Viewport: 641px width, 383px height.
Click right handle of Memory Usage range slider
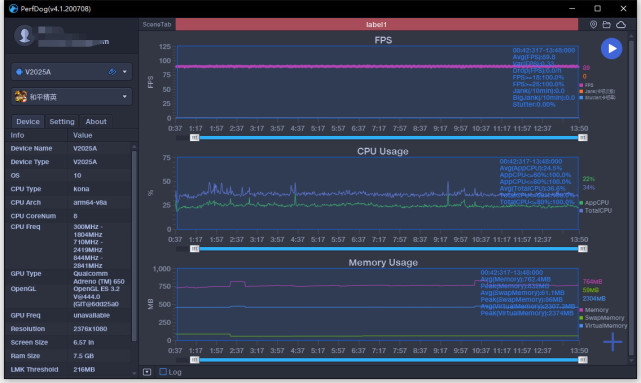(583, 360)
